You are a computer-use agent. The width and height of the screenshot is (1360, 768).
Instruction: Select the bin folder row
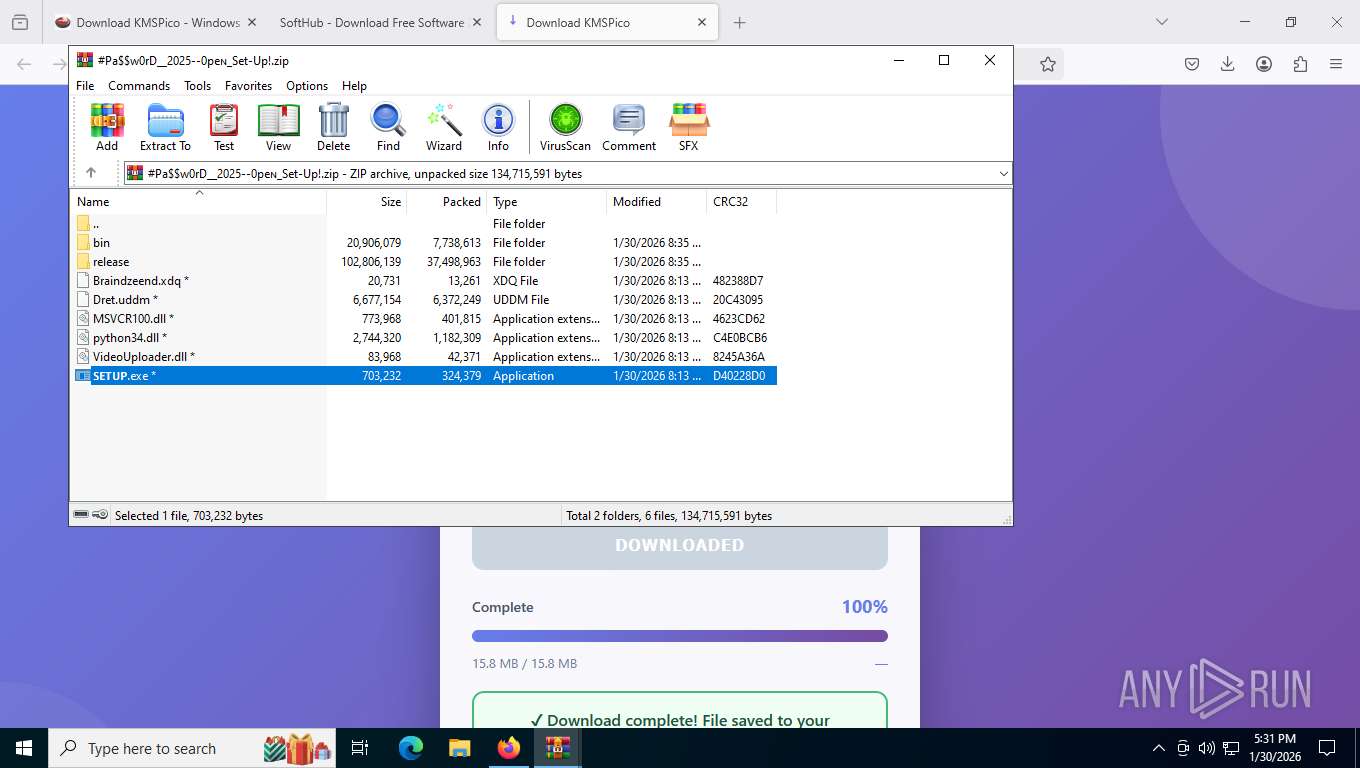pos(423,243)
